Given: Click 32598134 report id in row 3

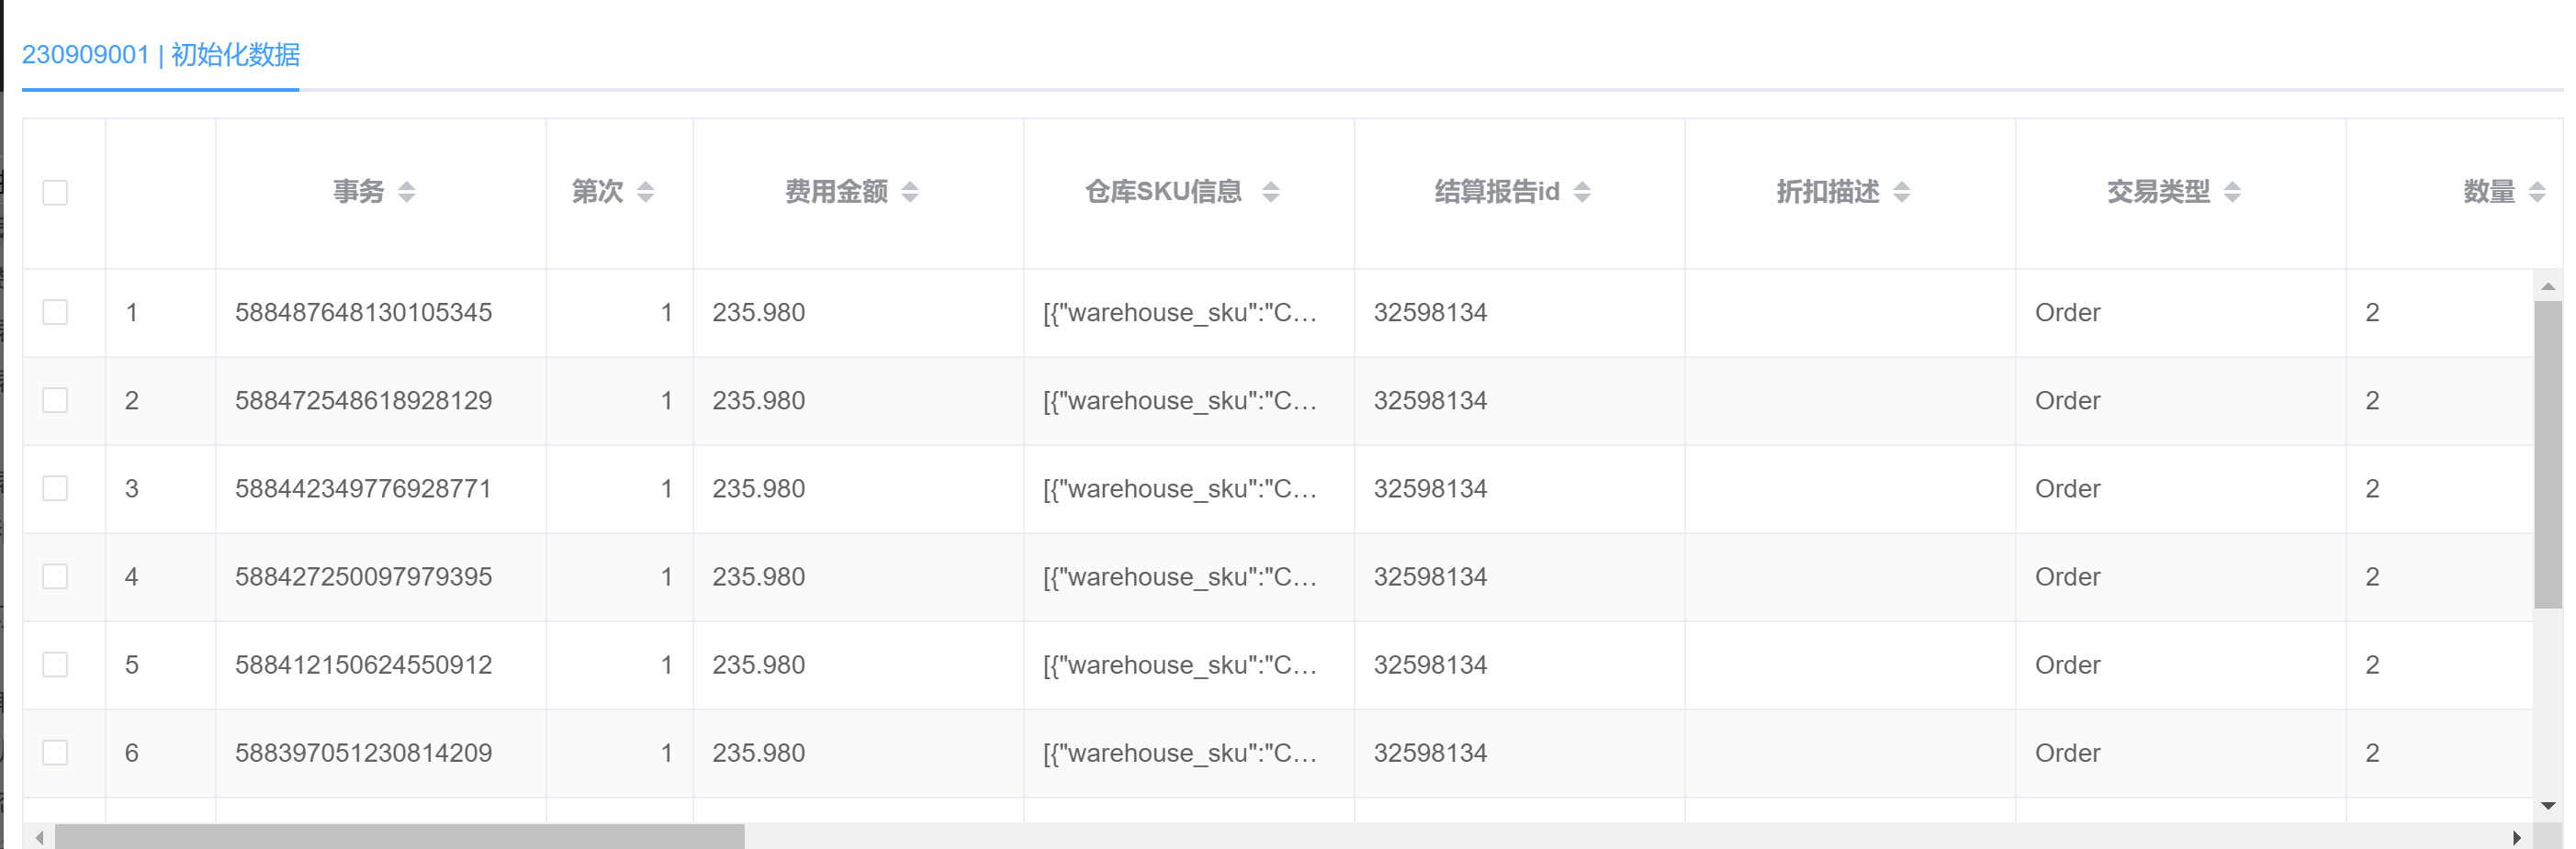Looking at the screenshot, I should (1430, 488).
